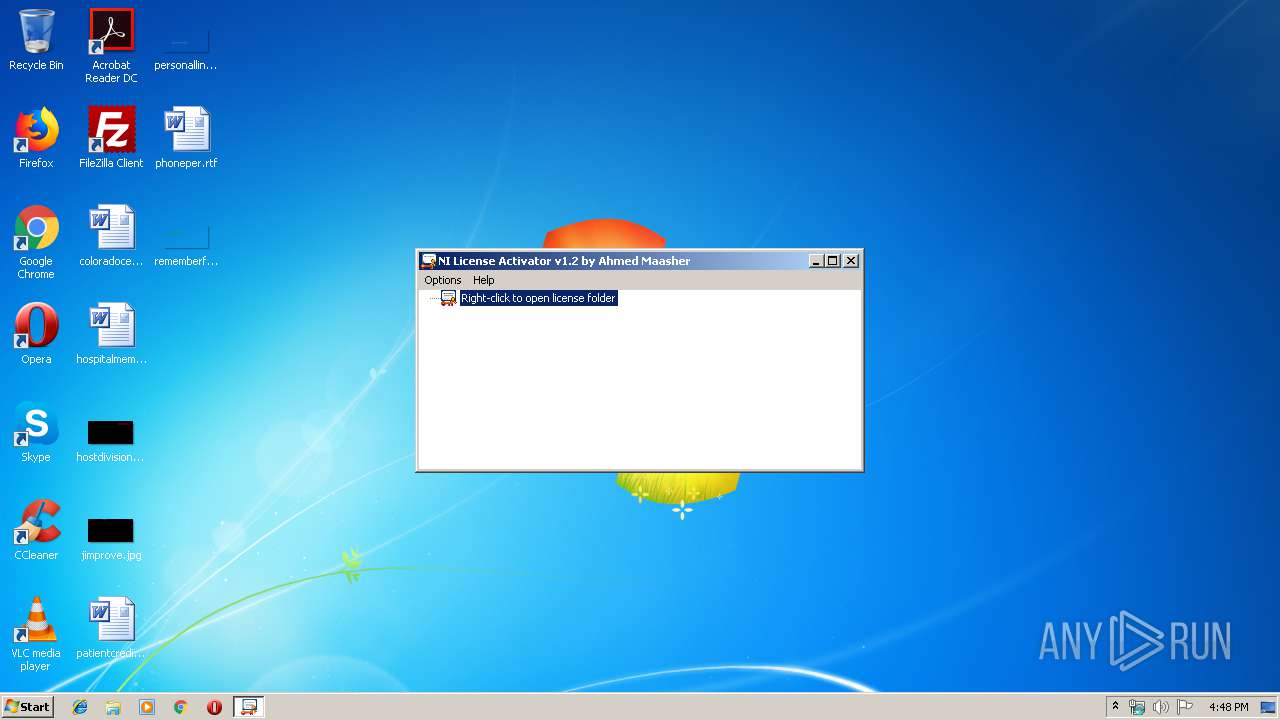Select the personallin desktop file
This screenshot has height=720, width=1280.
(x=186, y=50)
